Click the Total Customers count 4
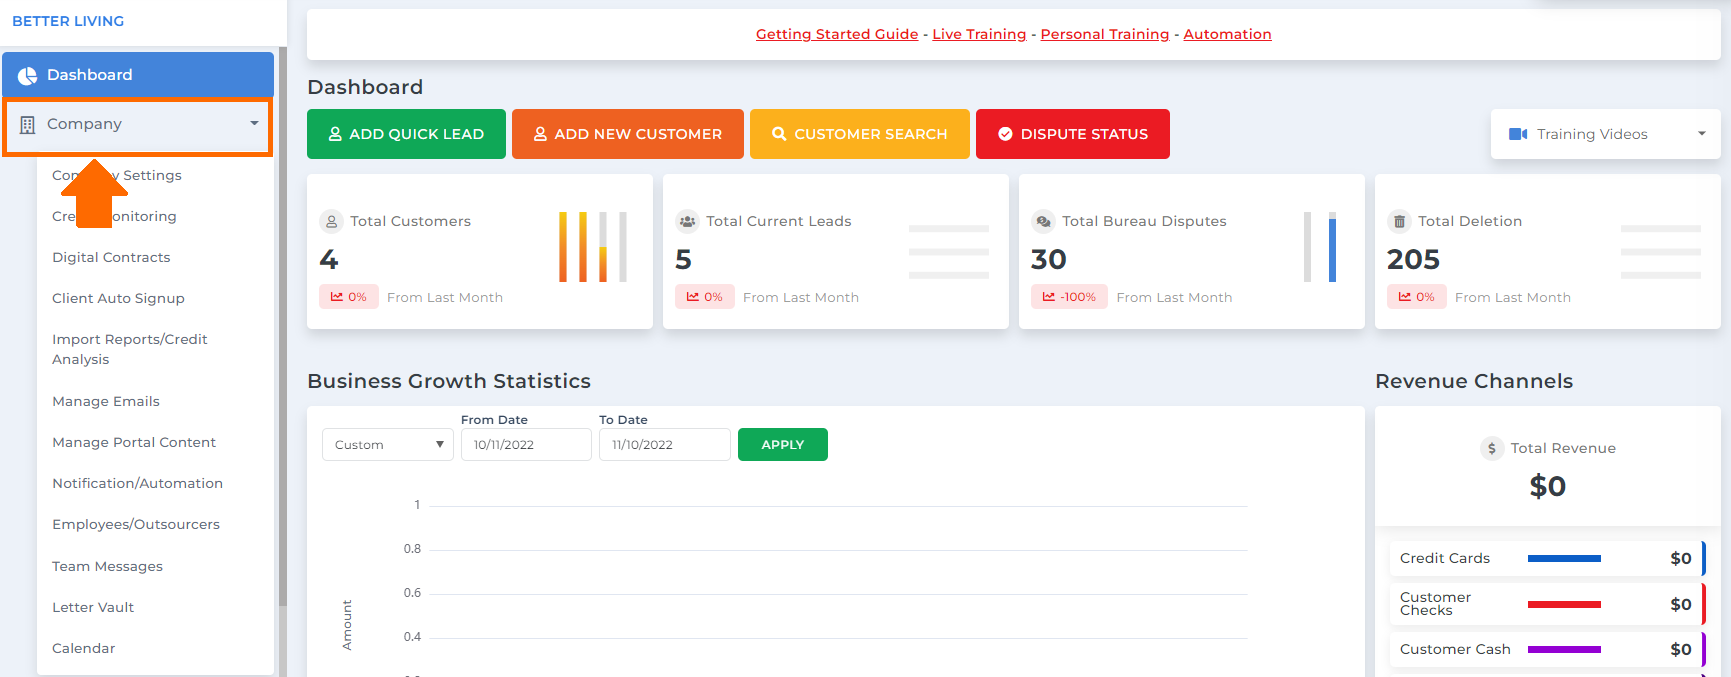 [329, 260]
